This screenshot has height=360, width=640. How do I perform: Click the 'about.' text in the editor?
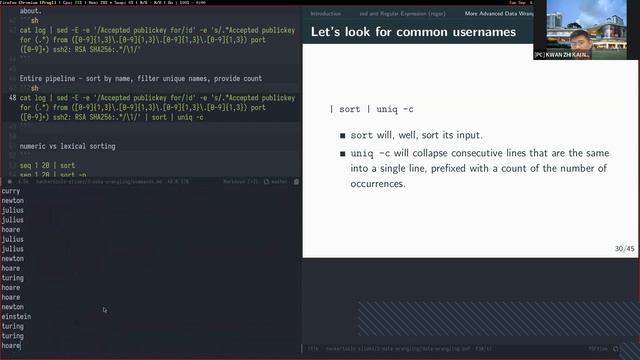click(31, 11)
